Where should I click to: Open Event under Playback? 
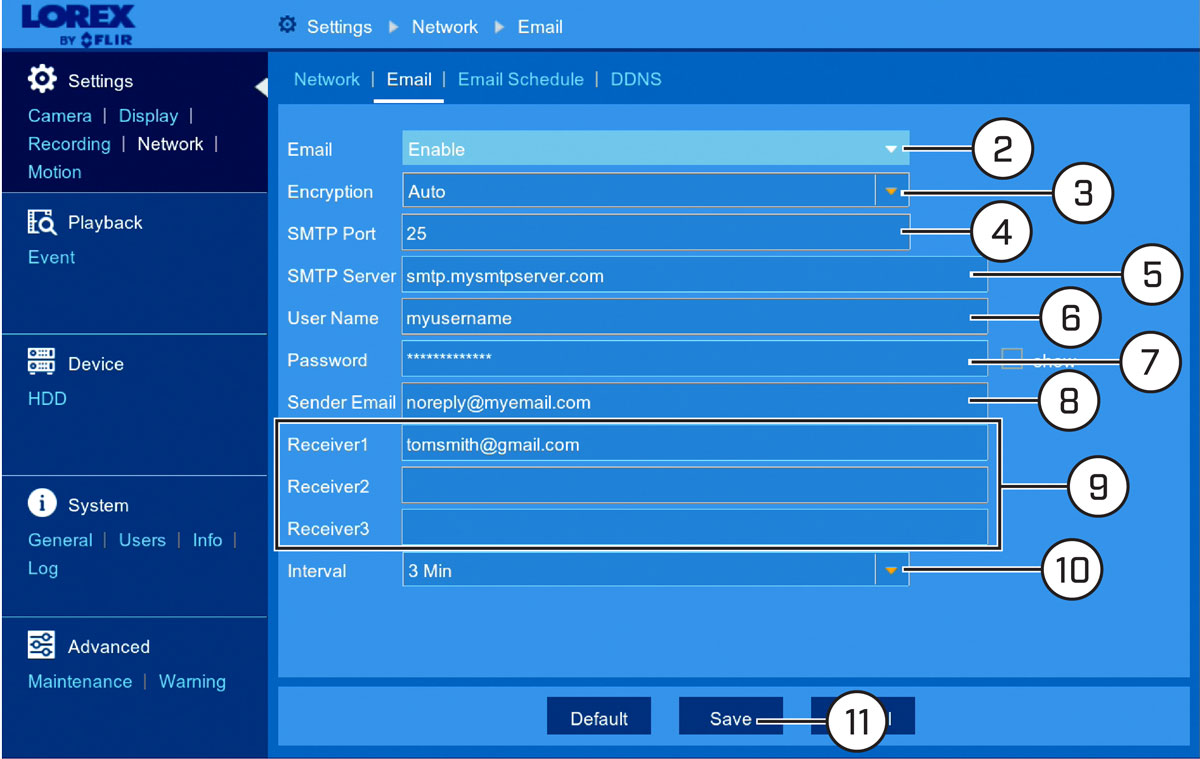[x=52, y=257]
